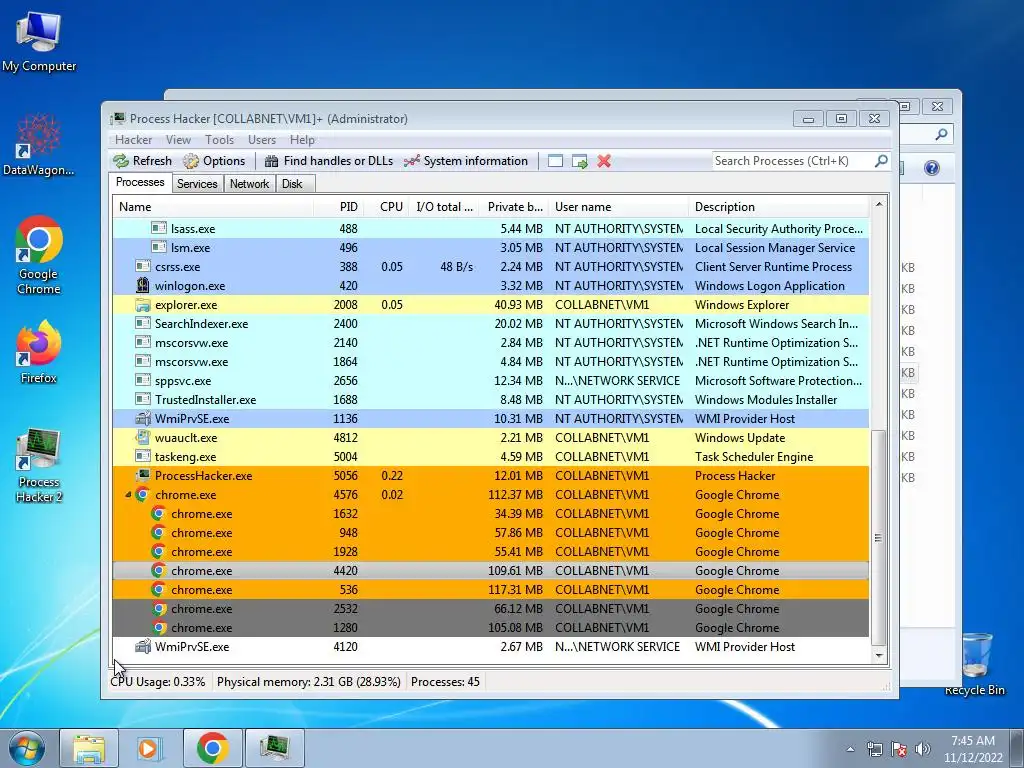This screenshot has width=1024, height=768.
Task: Collapse the chrome.exe 4576 process tree
Action: (128, 495)
